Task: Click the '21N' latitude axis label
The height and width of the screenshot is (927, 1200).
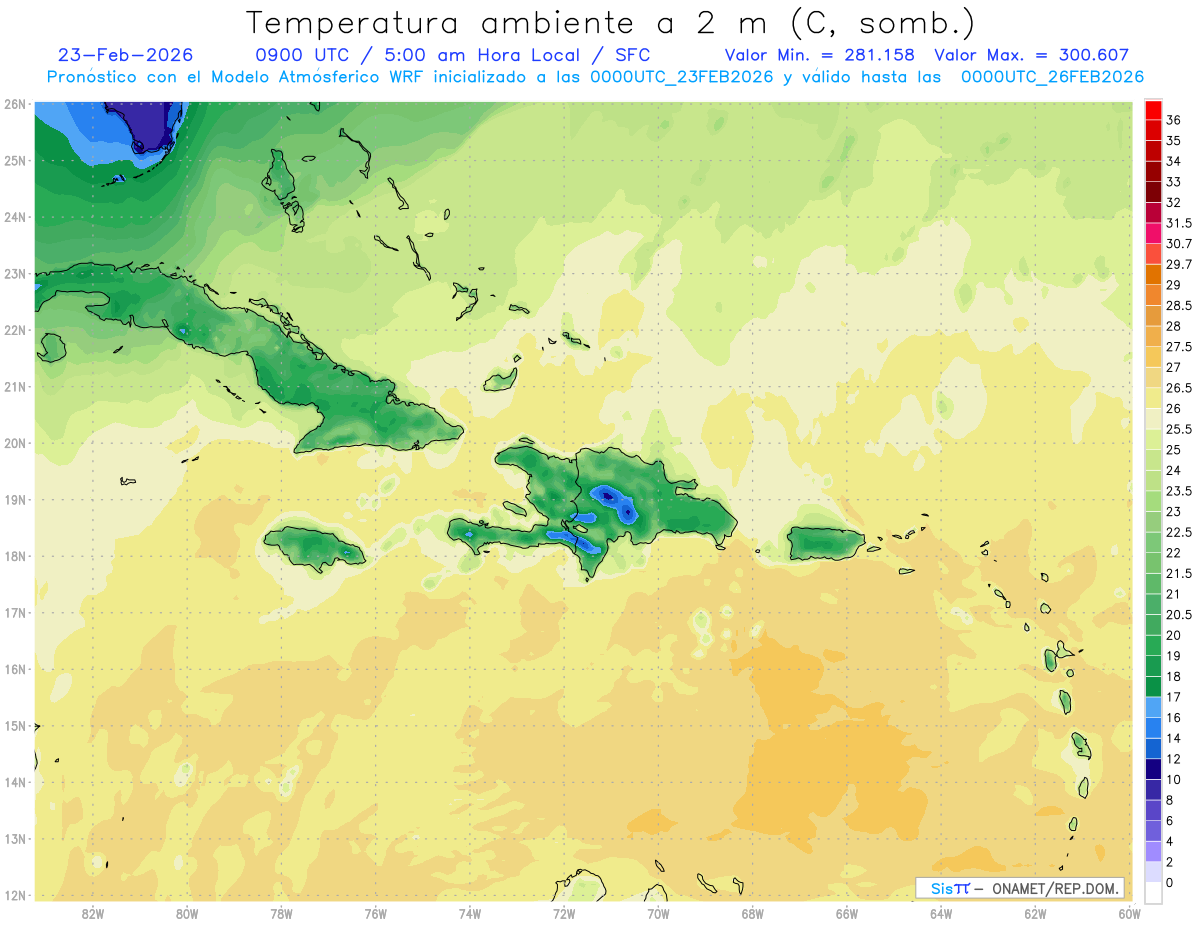Action: tap(15, 386)
